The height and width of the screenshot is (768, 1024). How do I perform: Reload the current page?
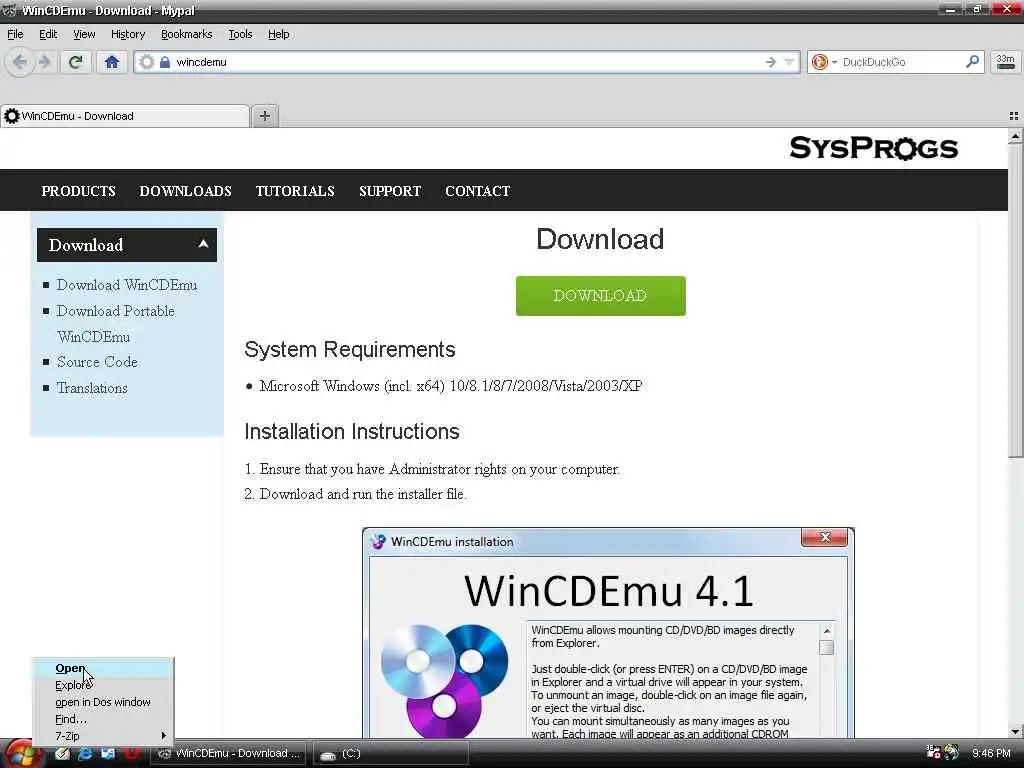76,62
